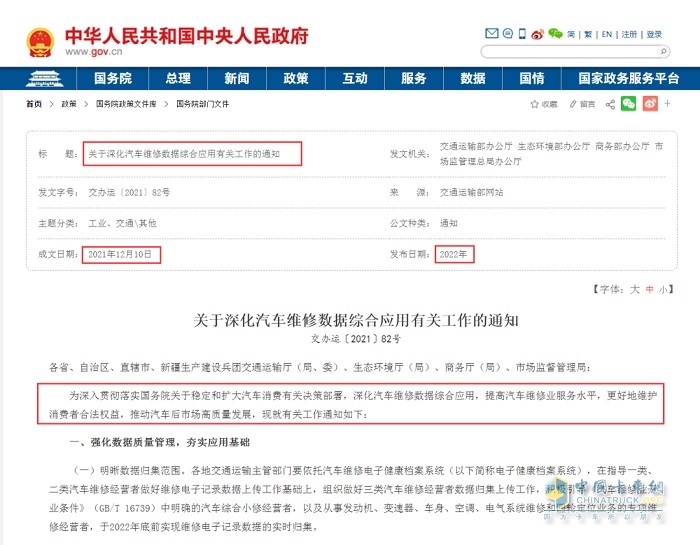
Task: Go to 政策 breadcrumb link
Action: click(x=69, y=104)
